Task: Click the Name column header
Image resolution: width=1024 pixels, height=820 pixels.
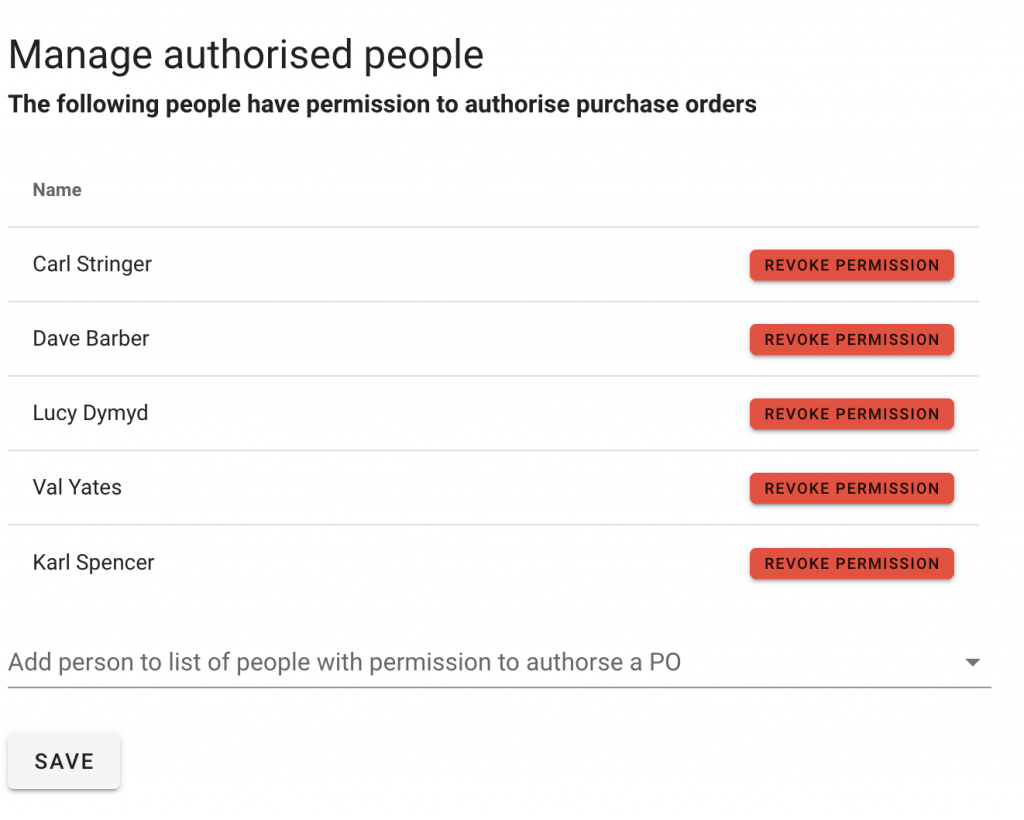Action: coord(57,190)
